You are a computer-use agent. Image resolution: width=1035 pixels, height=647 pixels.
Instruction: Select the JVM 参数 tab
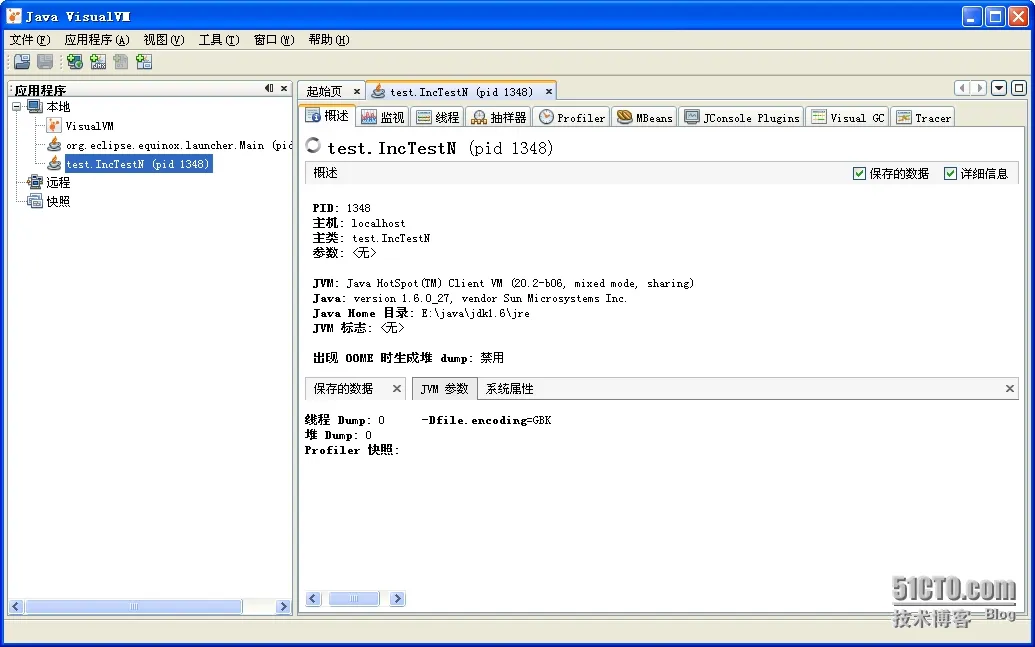tap(444, 389)
